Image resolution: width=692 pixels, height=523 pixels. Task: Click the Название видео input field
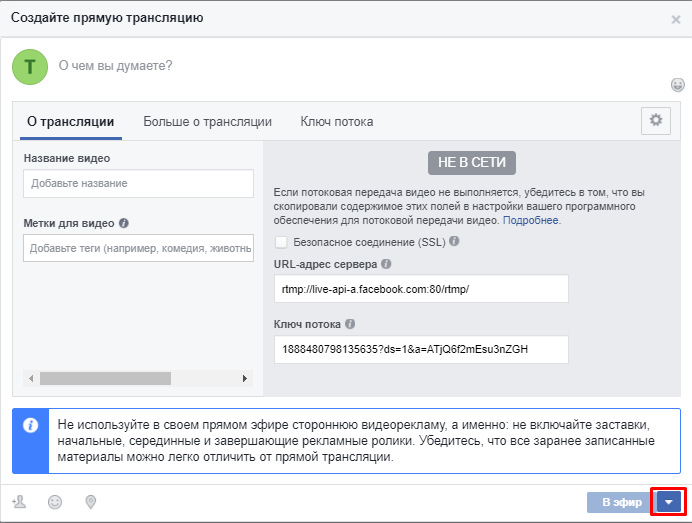tap(138, 184)
